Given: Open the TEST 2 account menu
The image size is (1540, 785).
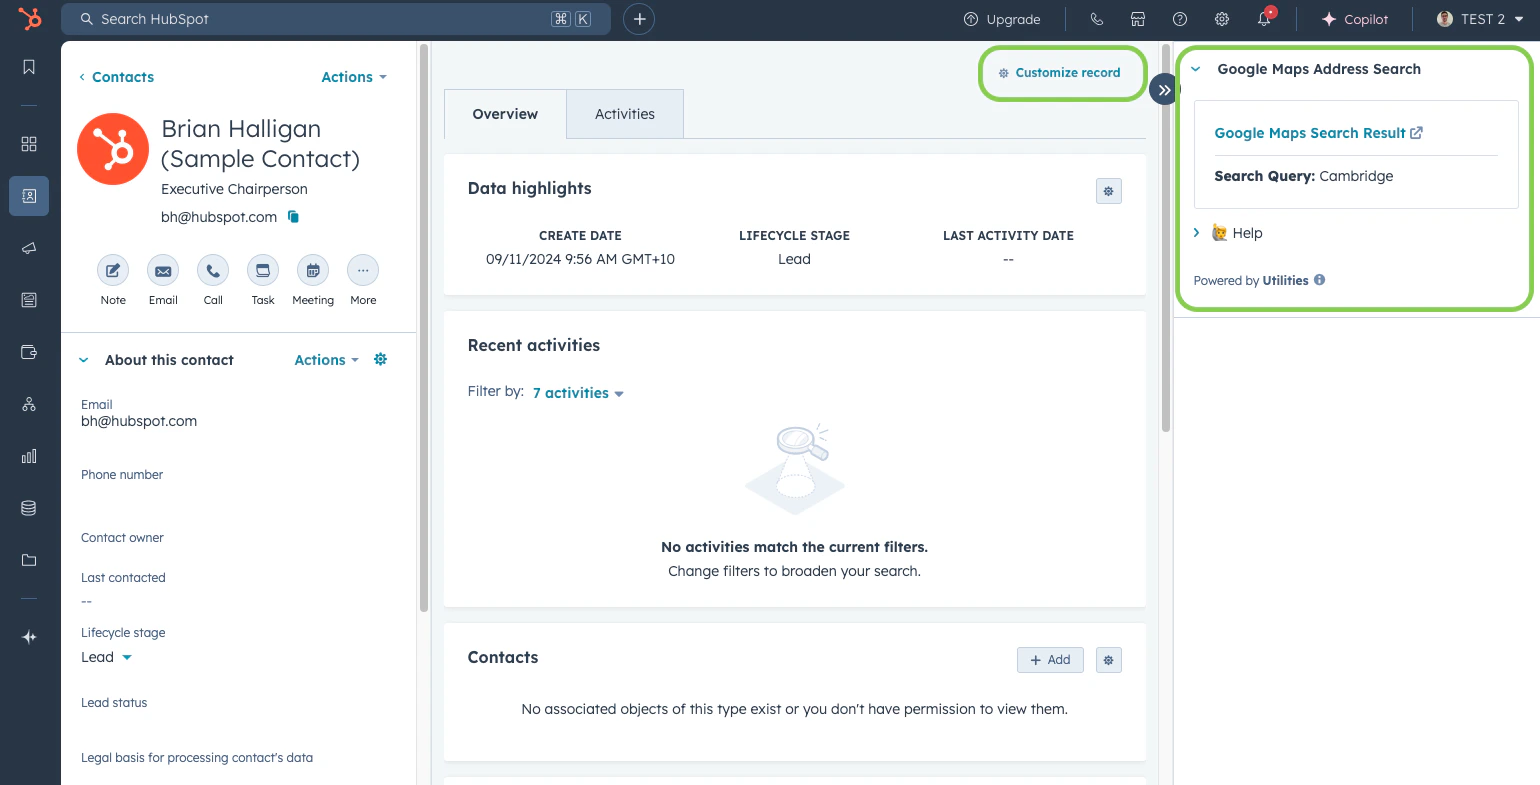Looking at the screenshot, I should click(1479, 19).
